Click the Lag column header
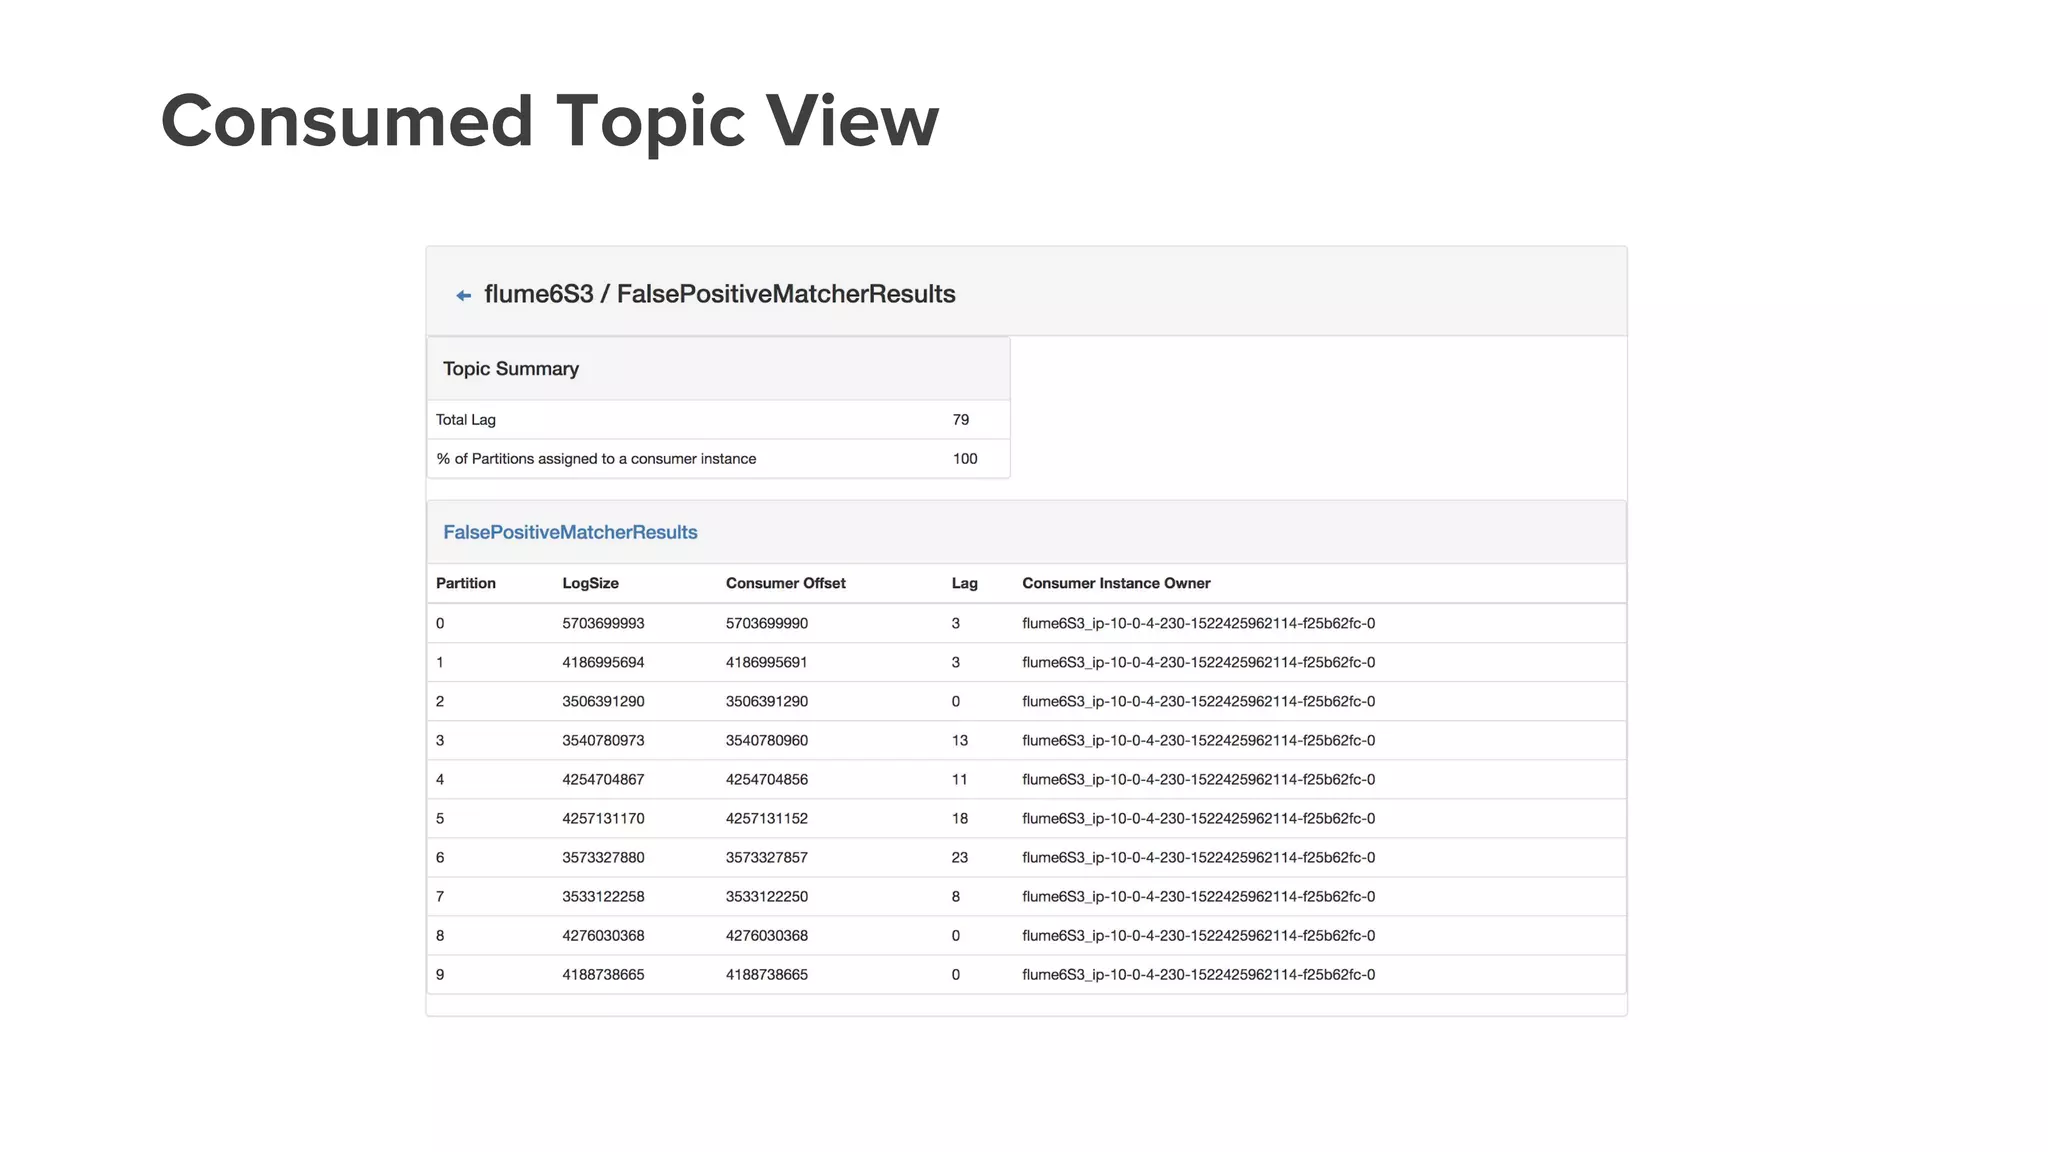The width and height of the screenshot is (2048, 1152). (964, 583)
